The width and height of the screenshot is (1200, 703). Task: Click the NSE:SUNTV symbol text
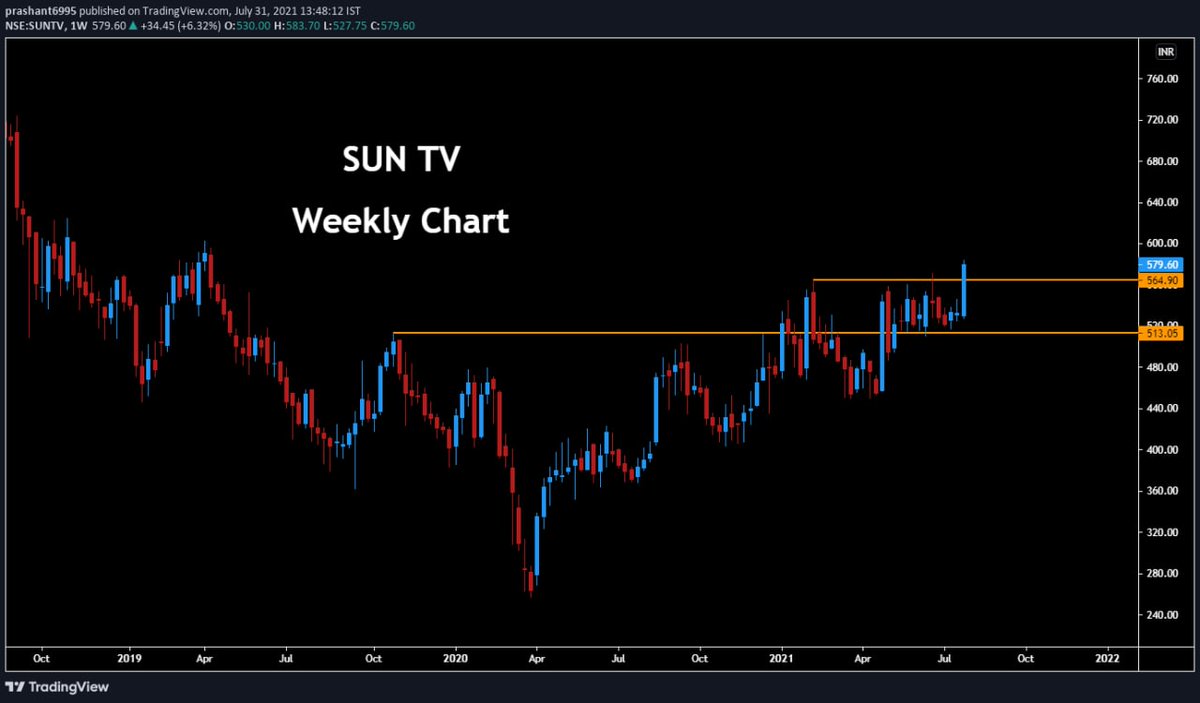click(34, 25)
